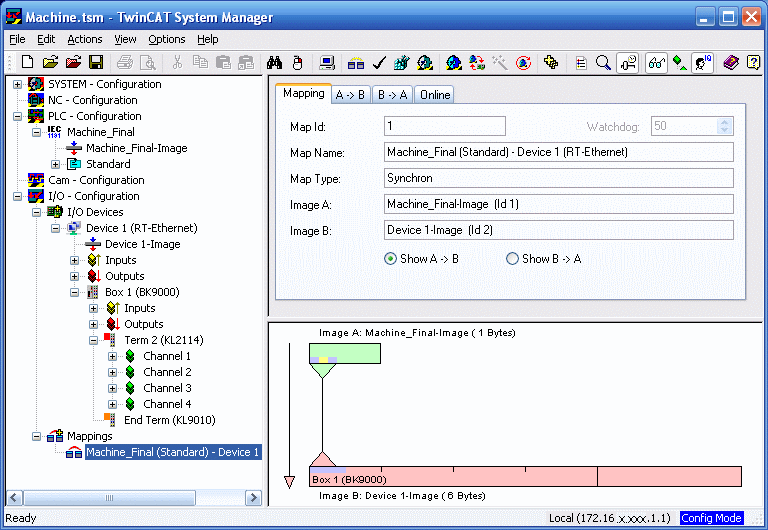This screenshot has height=530, width=768.
Task: Click the New document toolbar icon
Action: [27, 62]
